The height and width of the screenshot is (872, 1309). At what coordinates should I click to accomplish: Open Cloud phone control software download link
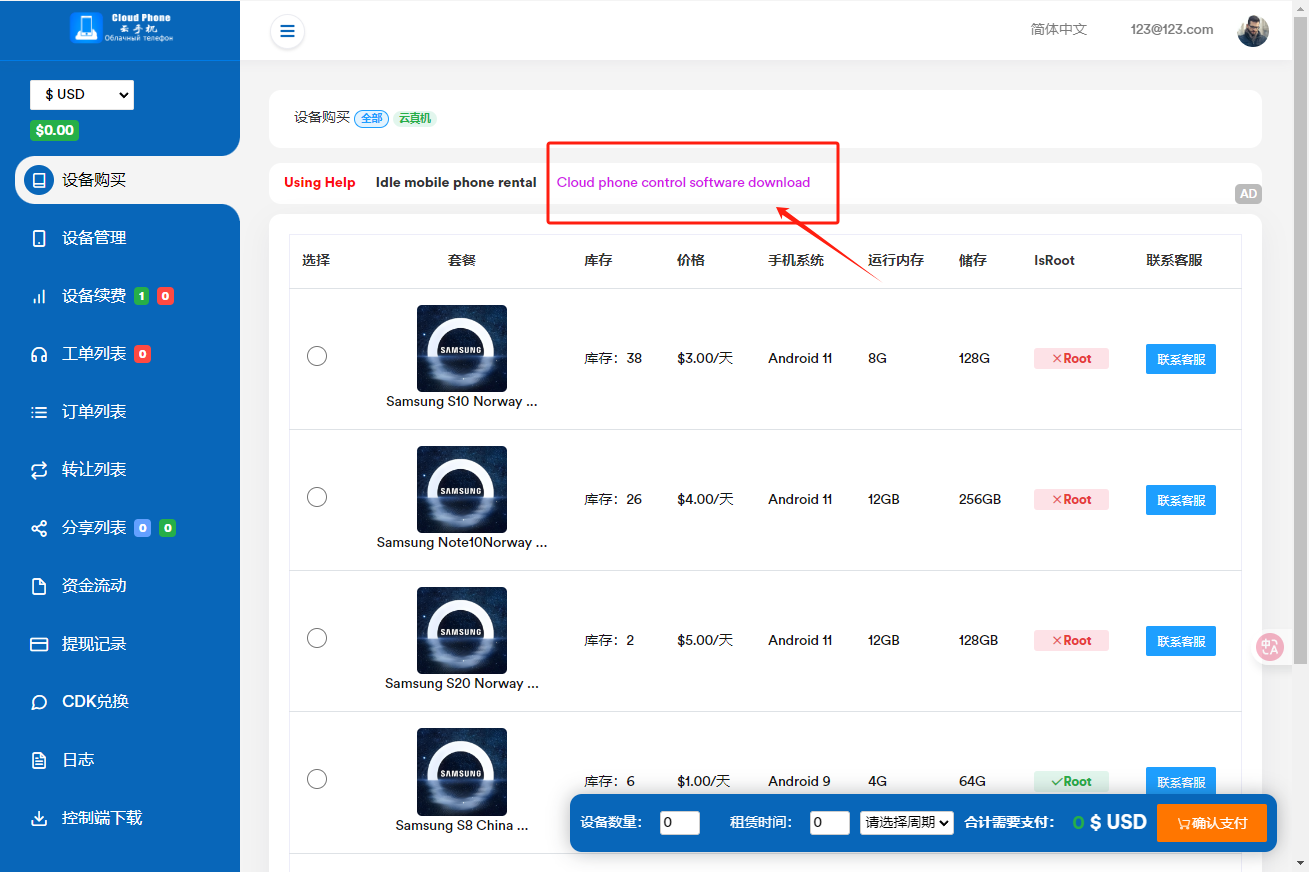pyautogui.click(x=683, y=182)
